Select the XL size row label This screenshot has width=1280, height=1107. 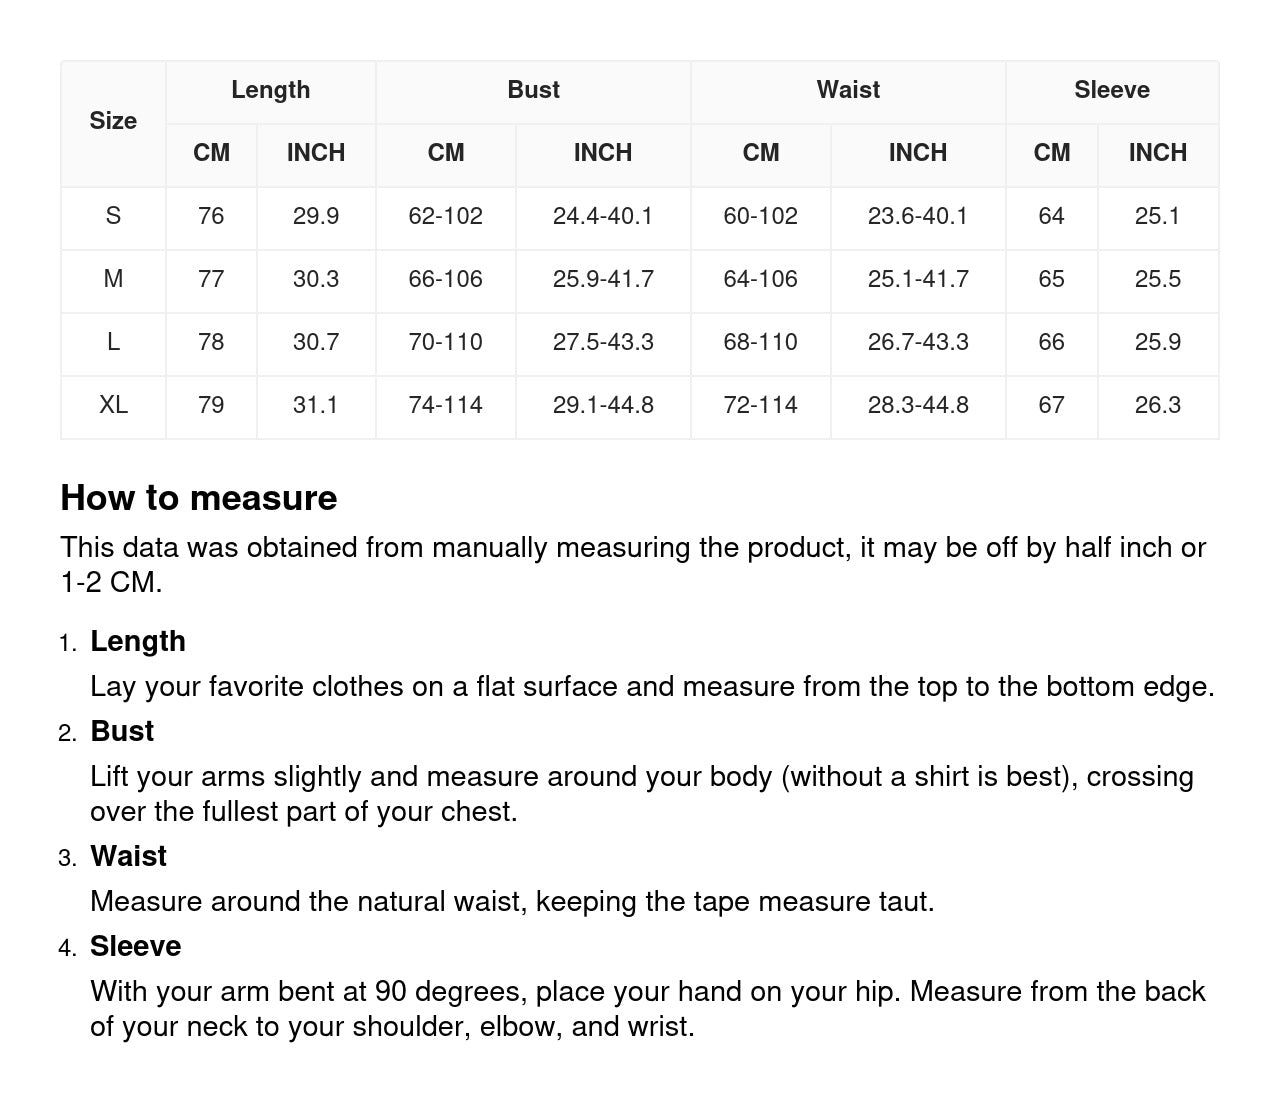click(113, 405)
